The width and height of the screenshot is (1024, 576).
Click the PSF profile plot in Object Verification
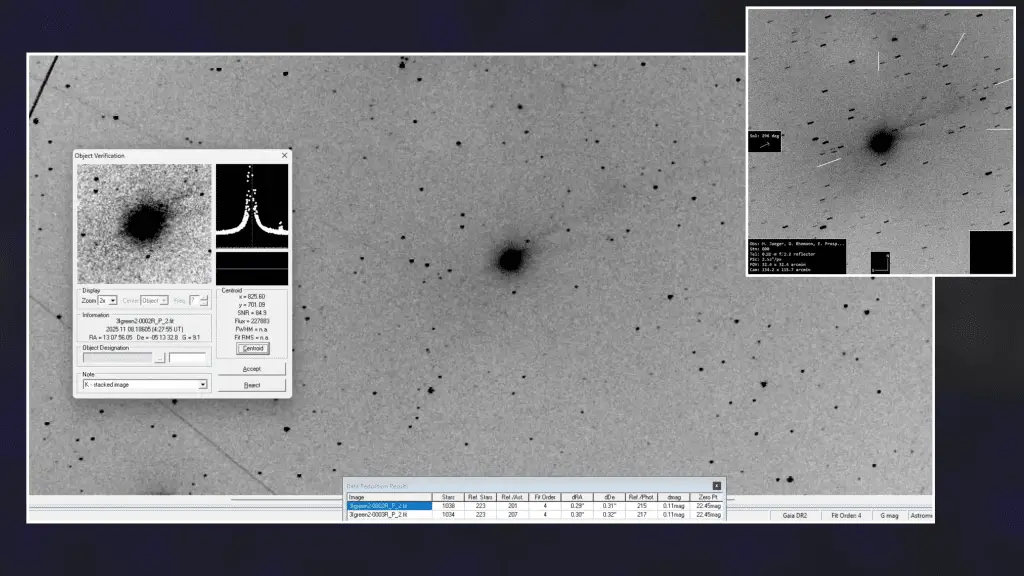point(253,202)
